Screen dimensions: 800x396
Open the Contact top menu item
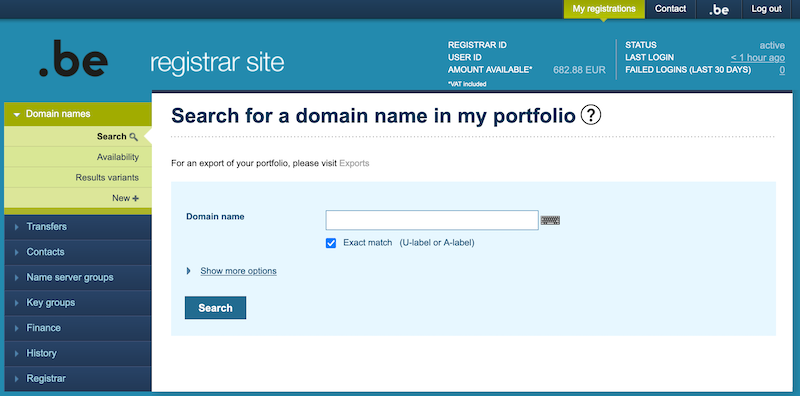670,9
